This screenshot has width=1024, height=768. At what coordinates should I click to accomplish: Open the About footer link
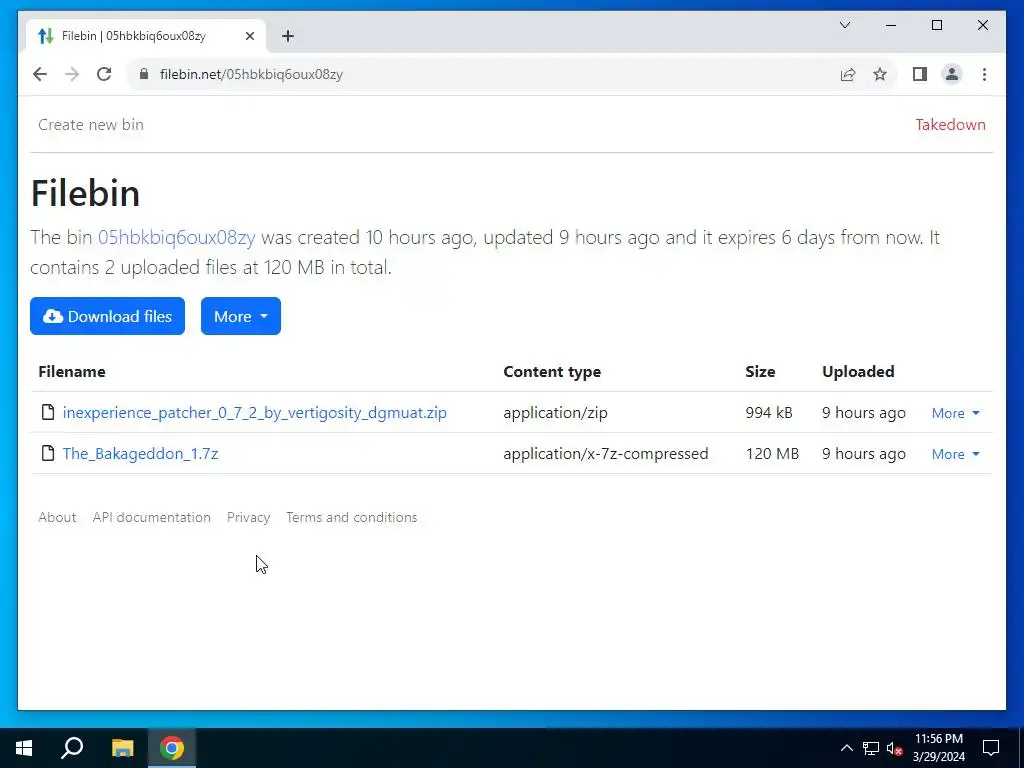pos(57,517)
